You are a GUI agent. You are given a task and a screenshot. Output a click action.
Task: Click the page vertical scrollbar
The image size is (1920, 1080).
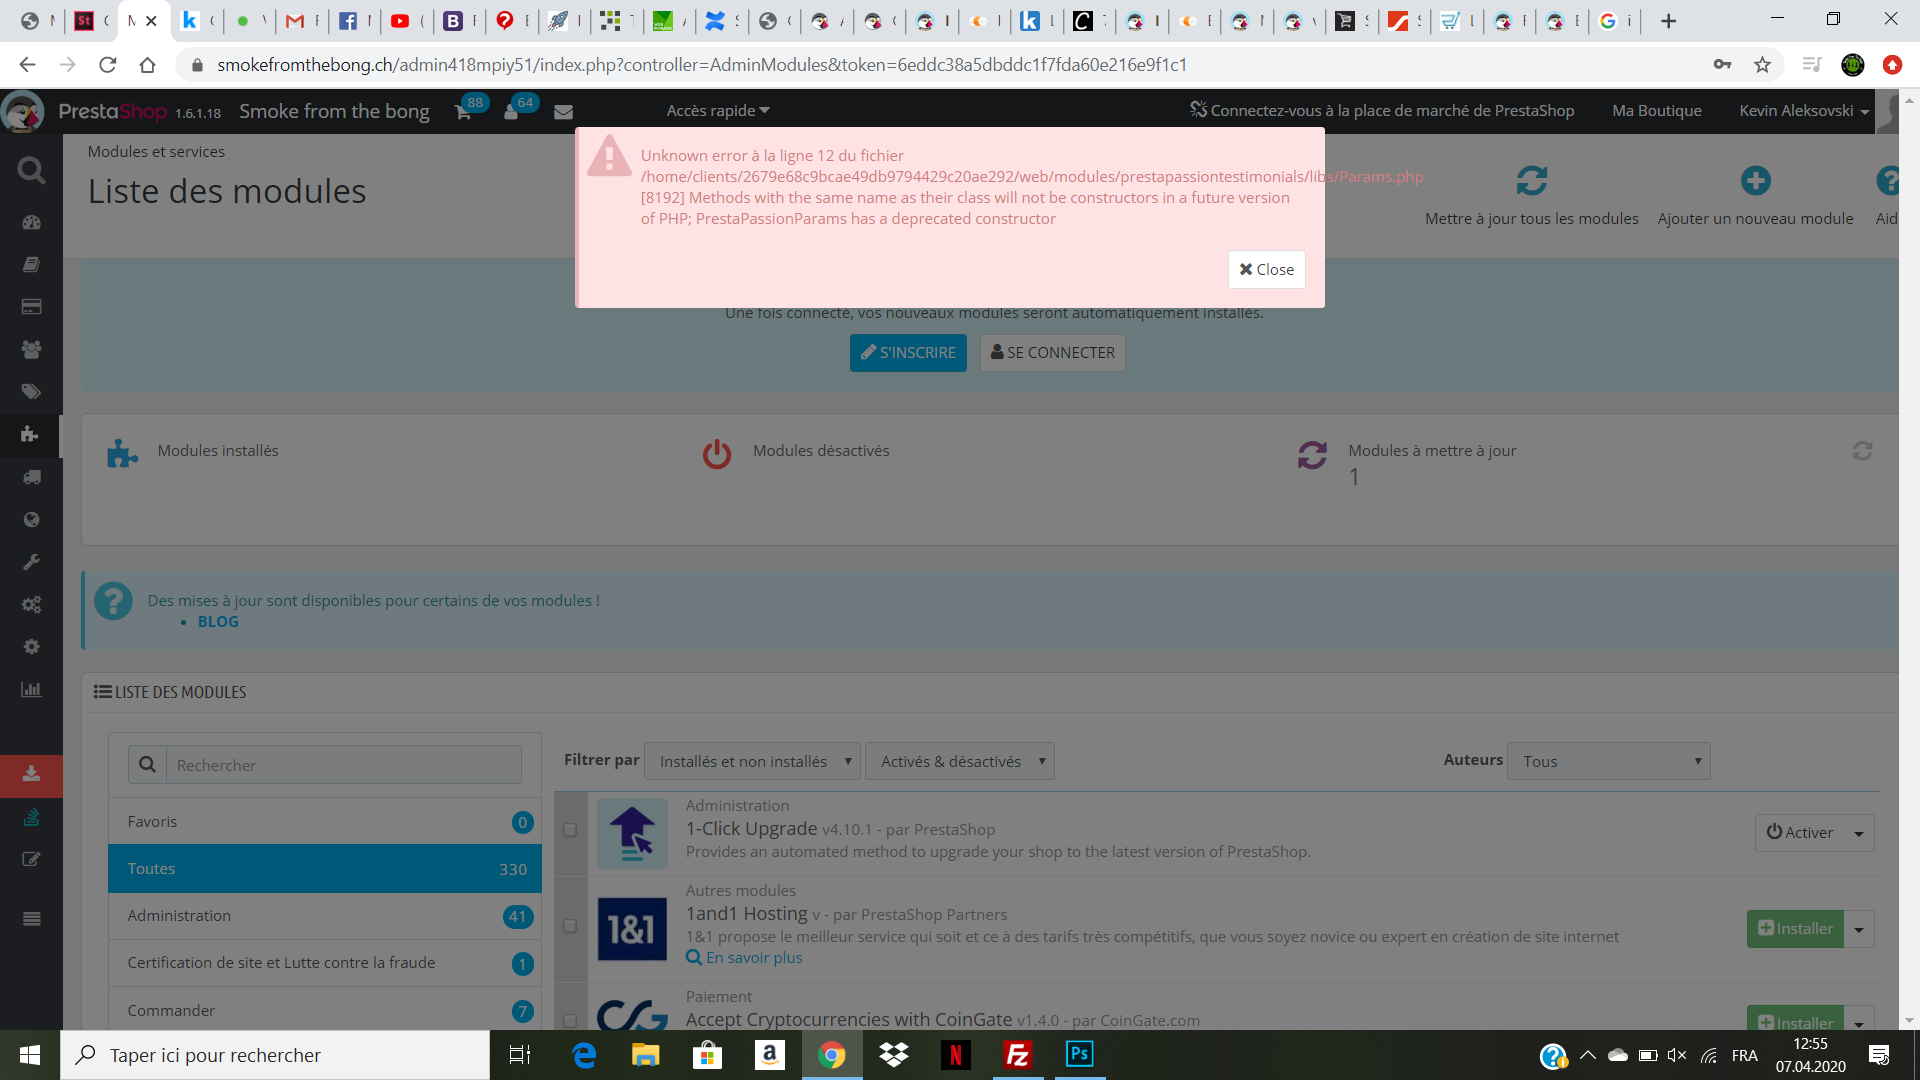pos(1909,560)
